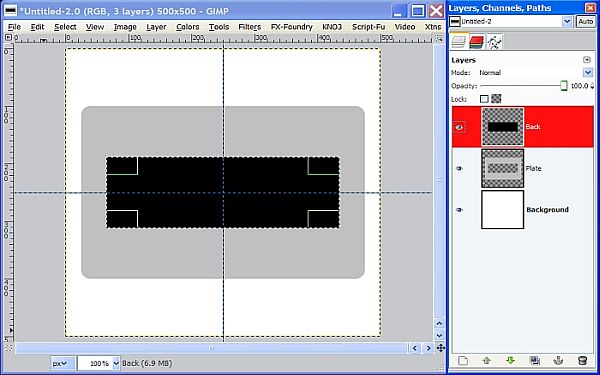Viewport: 600px width, 375px height.
Task: Open the Tools menu
Action: [x=219, y=27]
